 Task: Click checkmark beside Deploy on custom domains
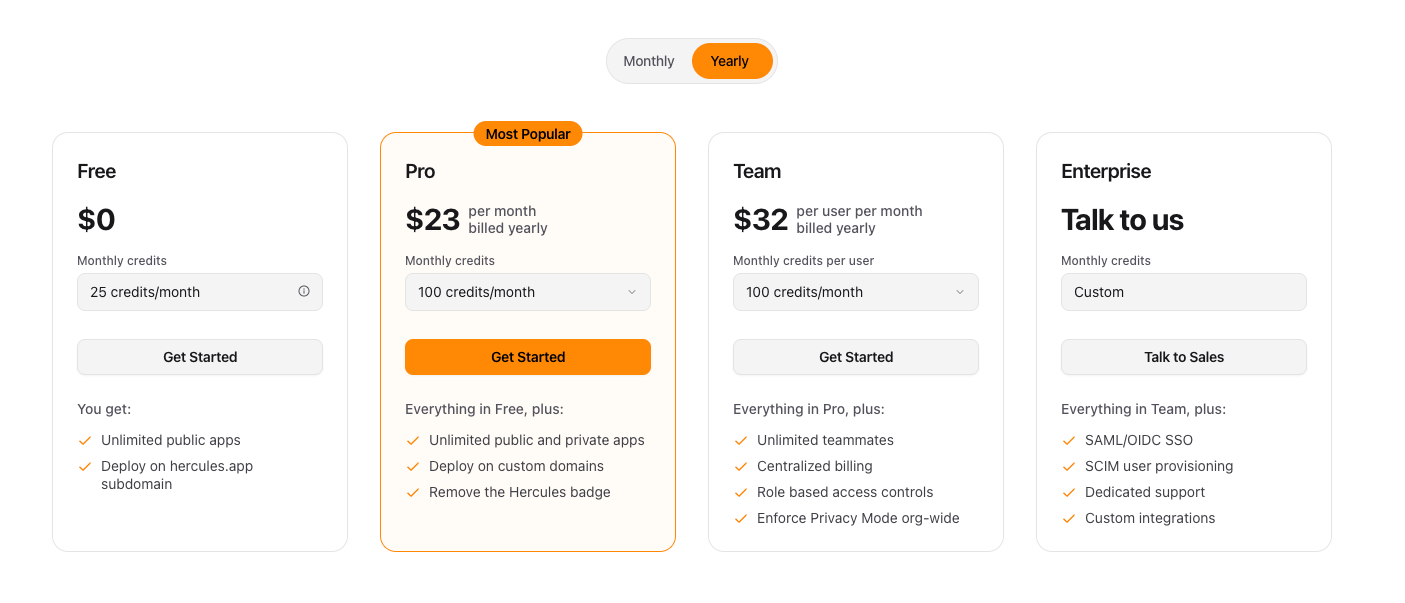pyautogui.click(x=413, y=466)
